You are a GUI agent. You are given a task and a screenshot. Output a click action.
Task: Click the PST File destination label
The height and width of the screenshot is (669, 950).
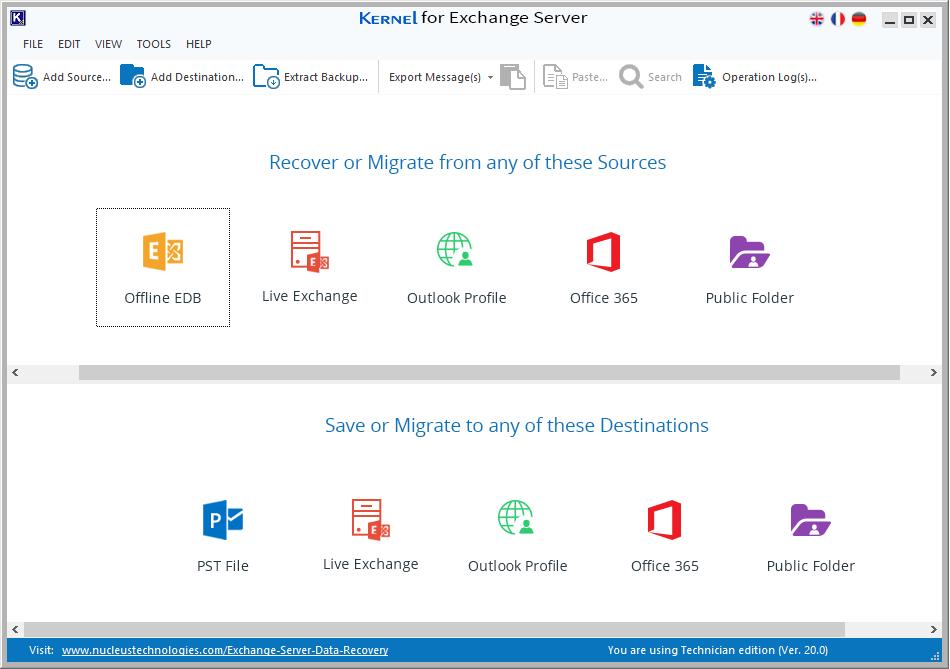pos(223,566)
